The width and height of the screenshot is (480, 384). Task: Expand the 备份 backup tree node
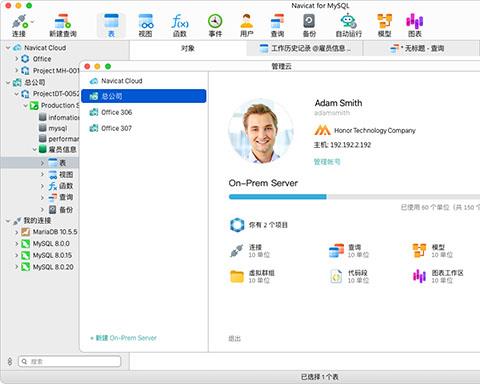[42, 210]
